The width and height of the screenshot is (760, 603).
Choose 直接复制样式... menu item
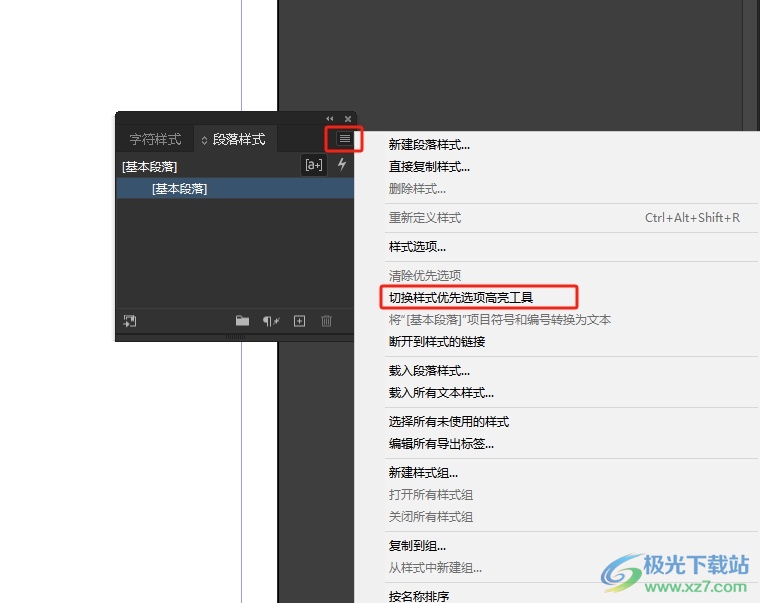click(429, 167)
